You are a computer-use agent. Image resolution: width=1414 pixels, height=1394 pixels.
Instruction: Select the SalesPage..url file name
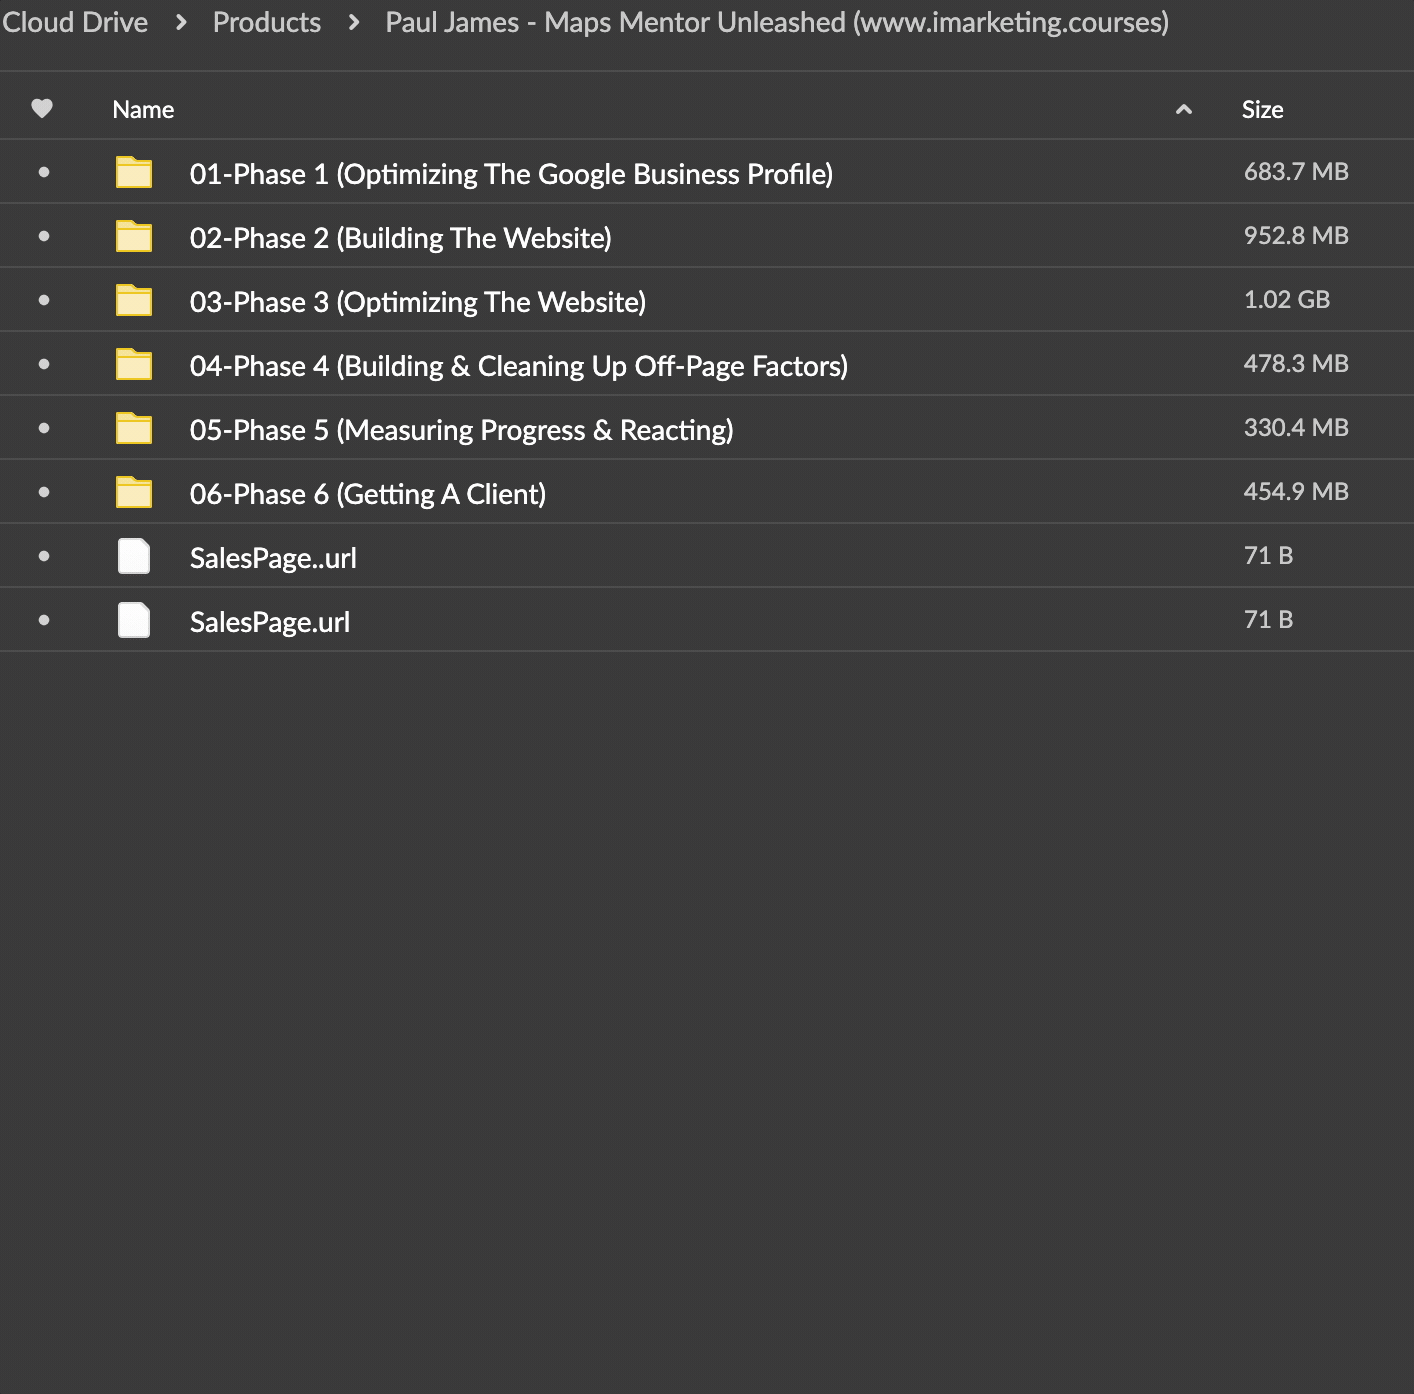[273, 558]
